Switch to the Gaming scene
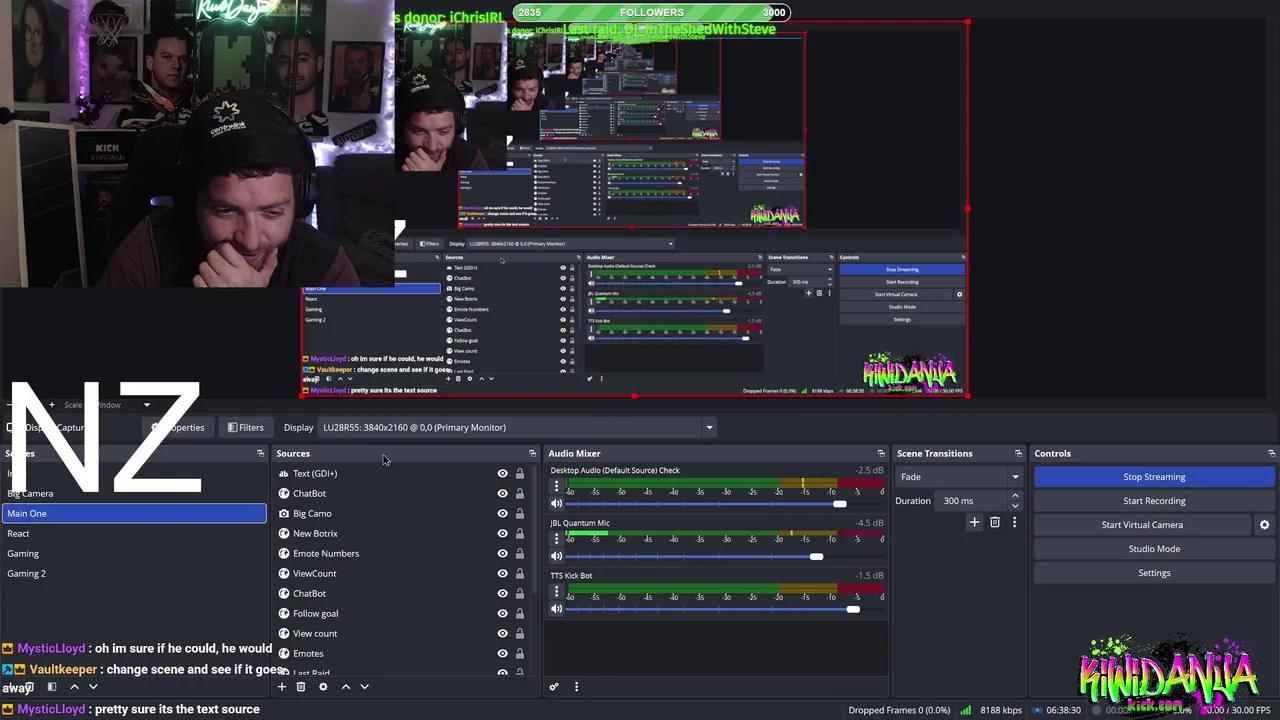This screenshot has height=720, width=1280. coord(134,554)
